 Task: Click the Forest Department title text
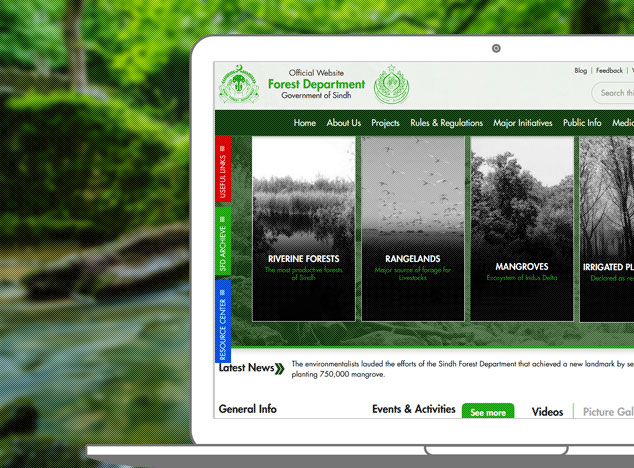[316, 84]
